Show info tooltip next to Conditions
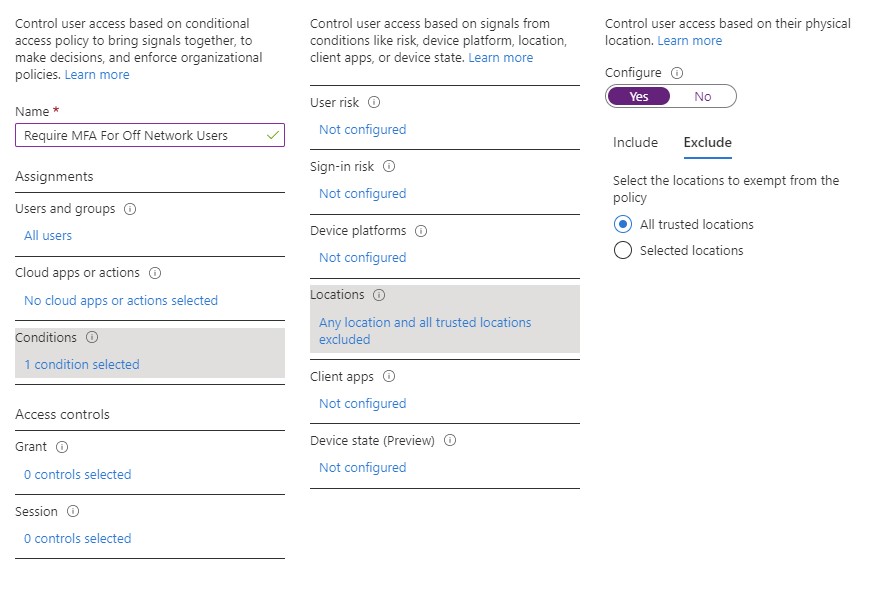Image resolution: width=889 pixels, height=590 pixels. tap(92, 337)
